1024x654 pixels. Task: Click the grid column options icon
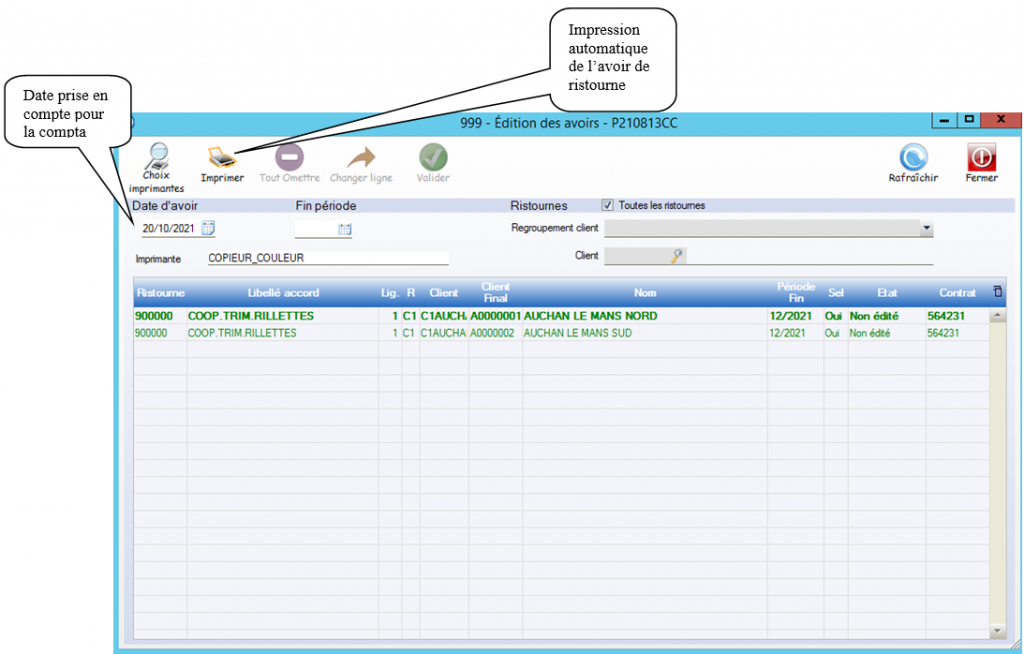pyautogui.click(x=996, y=292)
